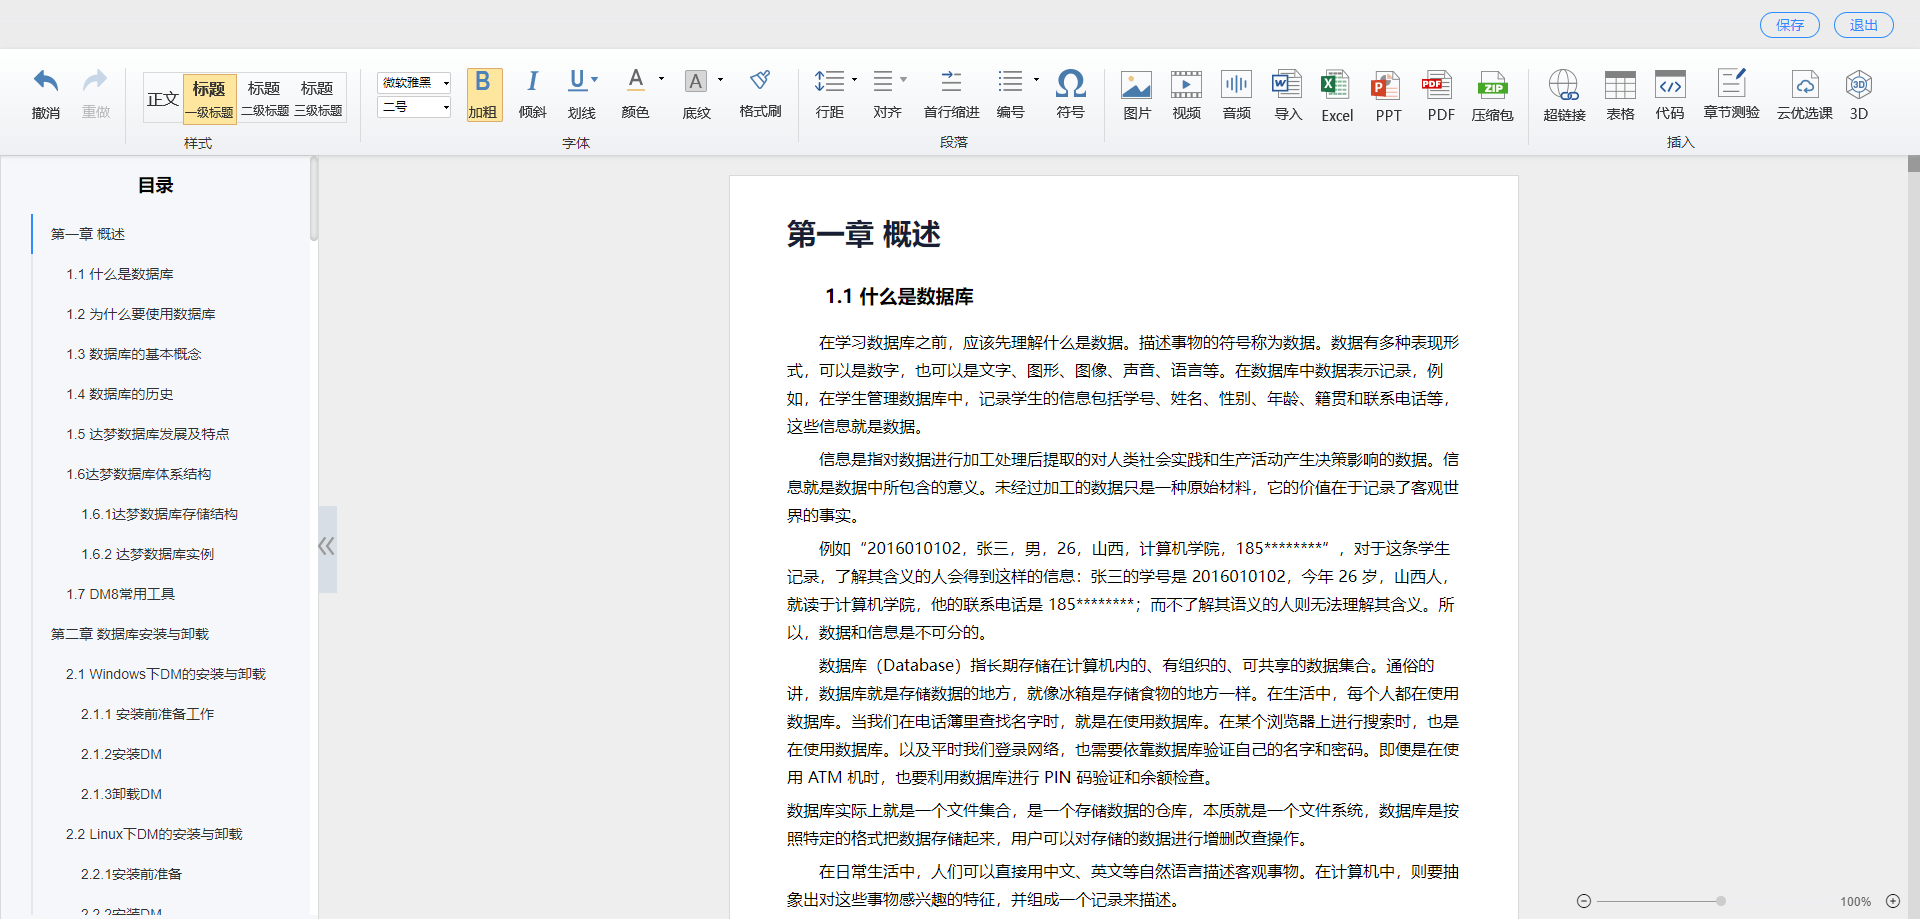This screenshot has height=919, width=1920.
Task: Click the 退出 exit button
Action: click(x=1863, y=25)
